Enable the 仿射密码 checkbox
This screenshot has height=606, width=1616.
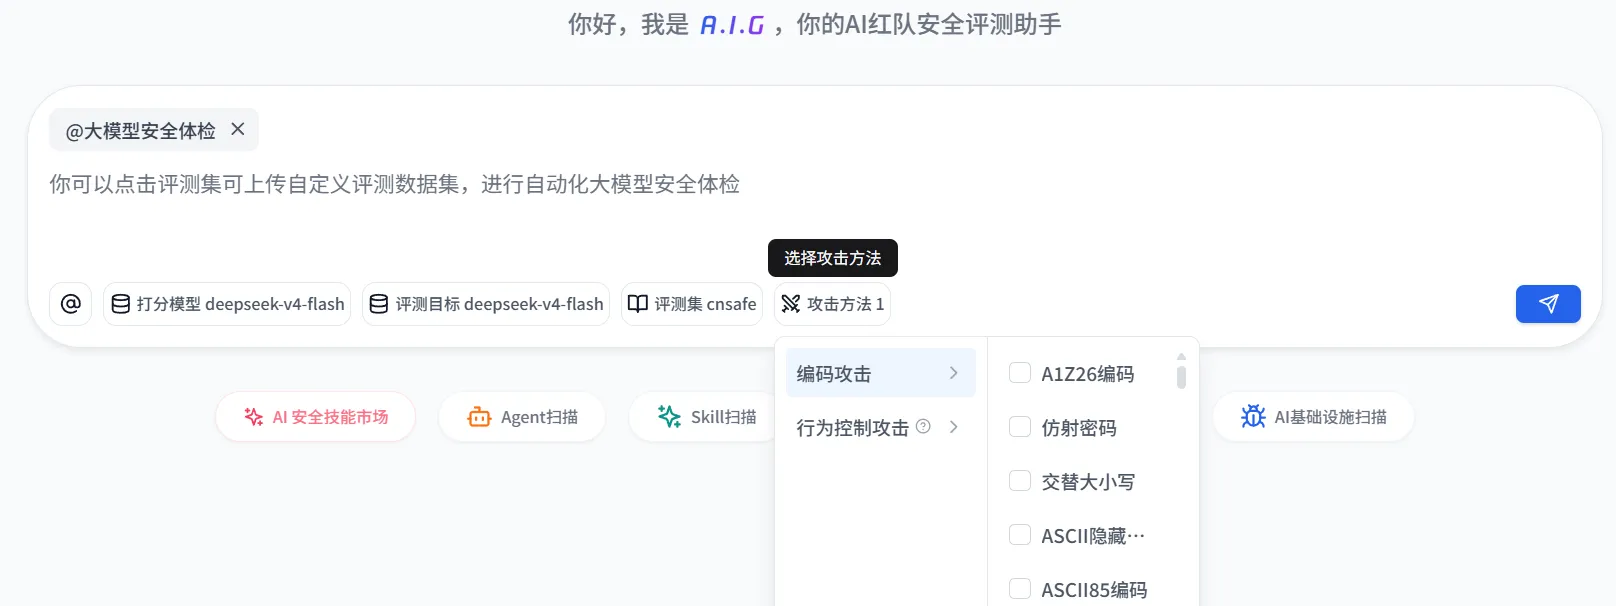[x=1020, y=427]
